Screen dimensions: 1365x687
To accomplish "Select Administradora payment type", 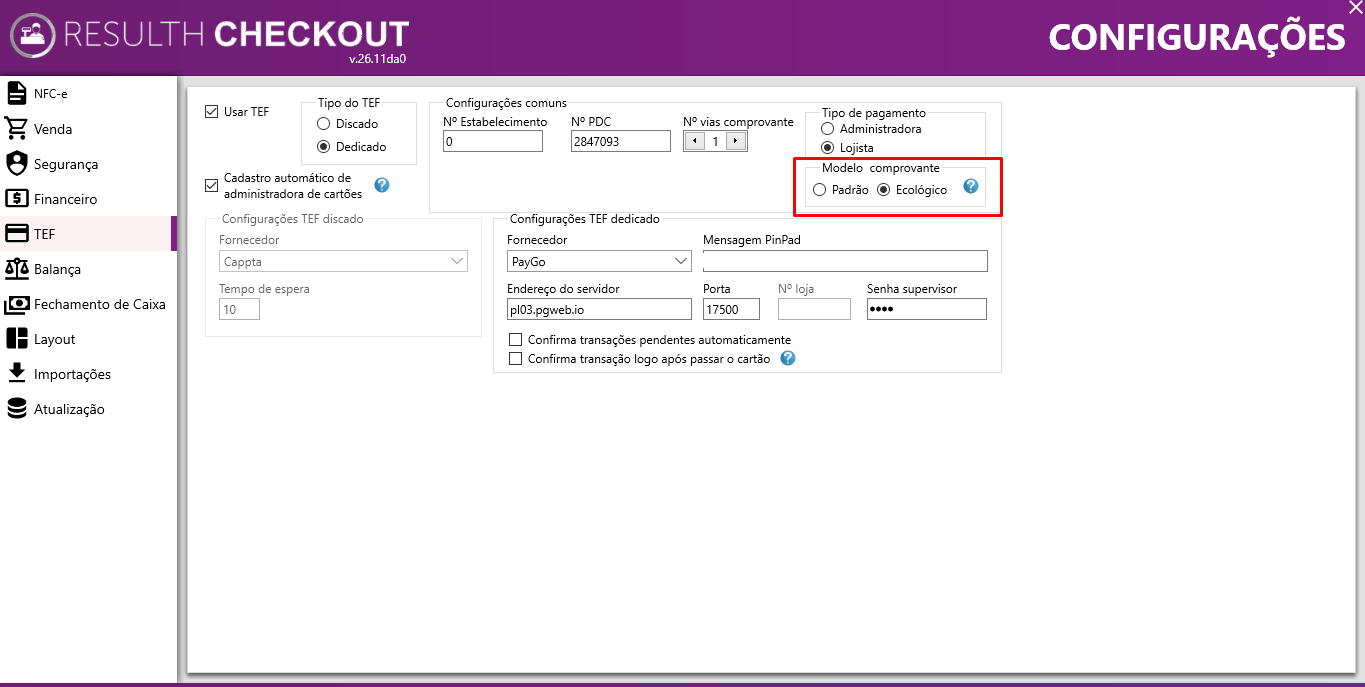I will click(827, 129).
